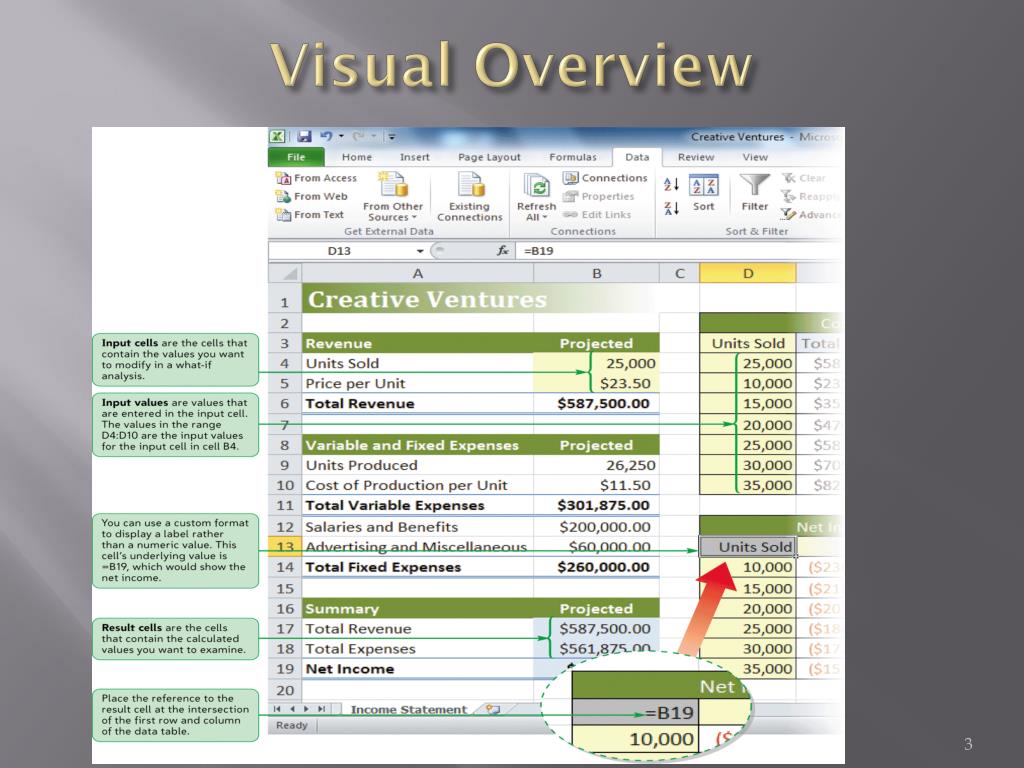
Task: Select column B header
Action: (x=596, y=273)
